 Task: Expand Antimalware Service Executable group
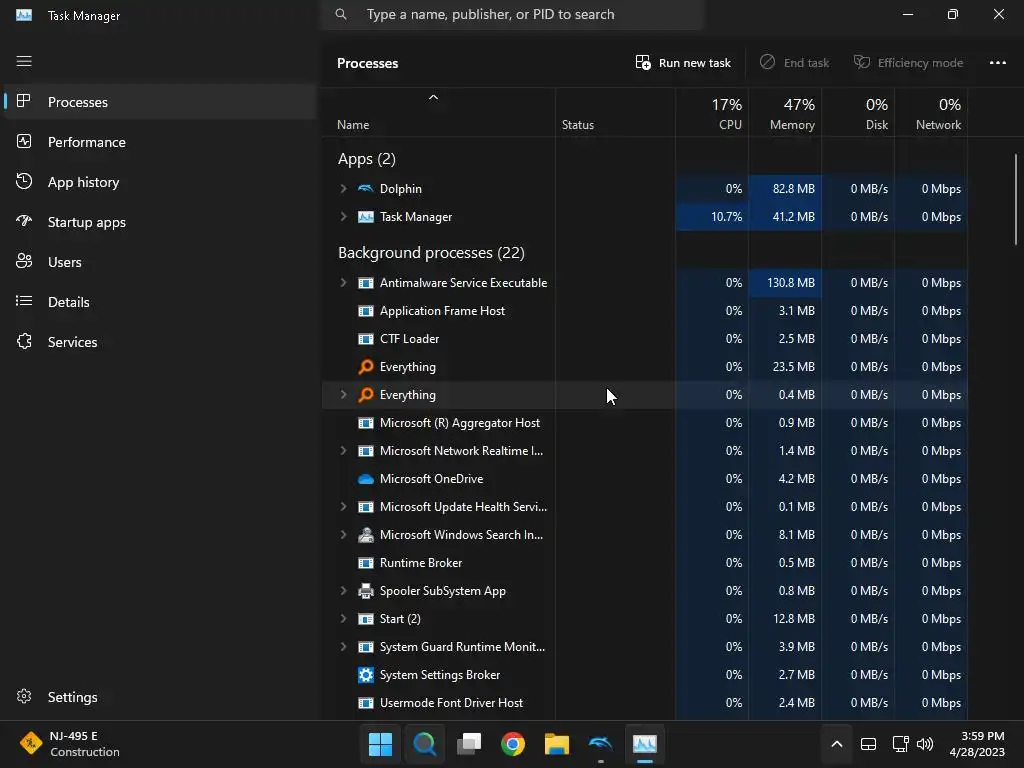tap(344, 283)
